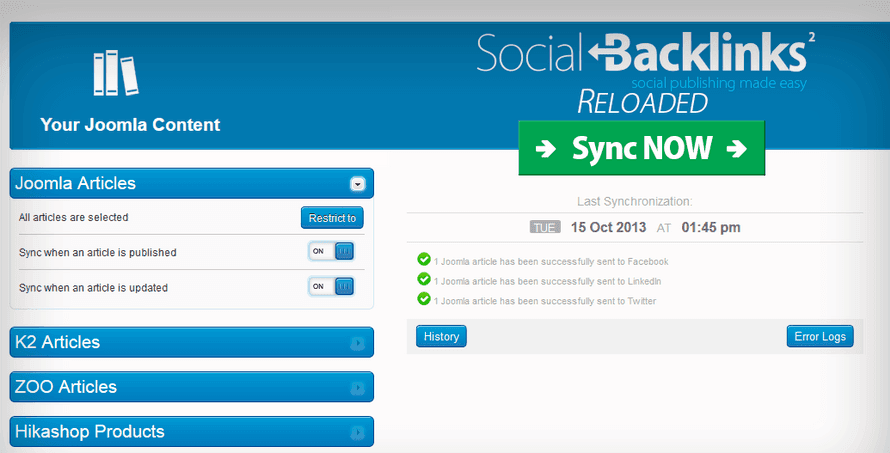Screen dimensions: 890x453
Task: Click the green checkmark beside the Facebook message
Action: point(424,260)
